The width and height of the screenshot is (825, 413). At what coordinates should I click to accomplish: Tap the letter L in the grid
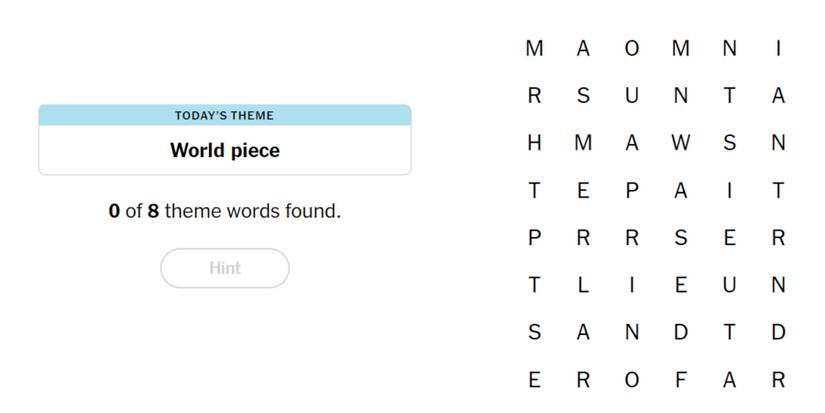tap(583, 286)
